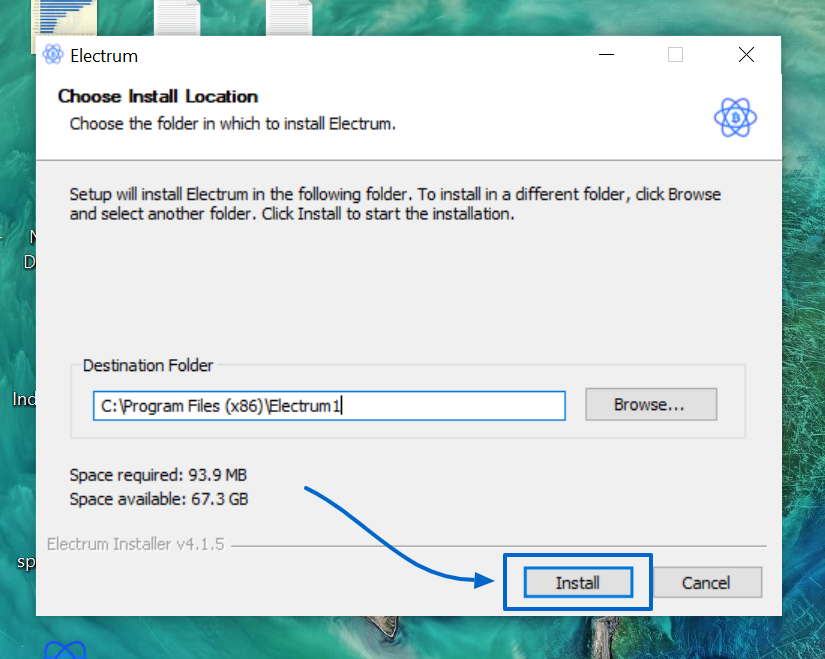Click the "Choose Install Location" heading
The height and width of the screenshot is (659, 825).
point(158,96)
